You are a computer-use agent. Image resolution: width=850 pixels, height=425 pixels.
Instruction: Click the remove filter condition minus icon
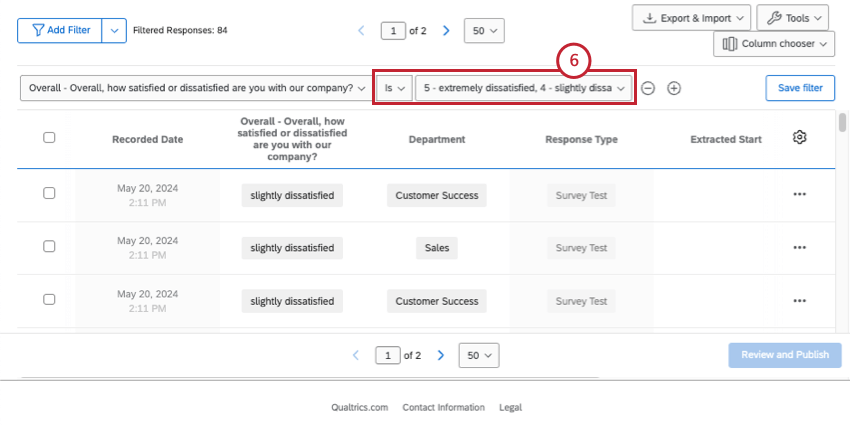click(x=648, y=88)
